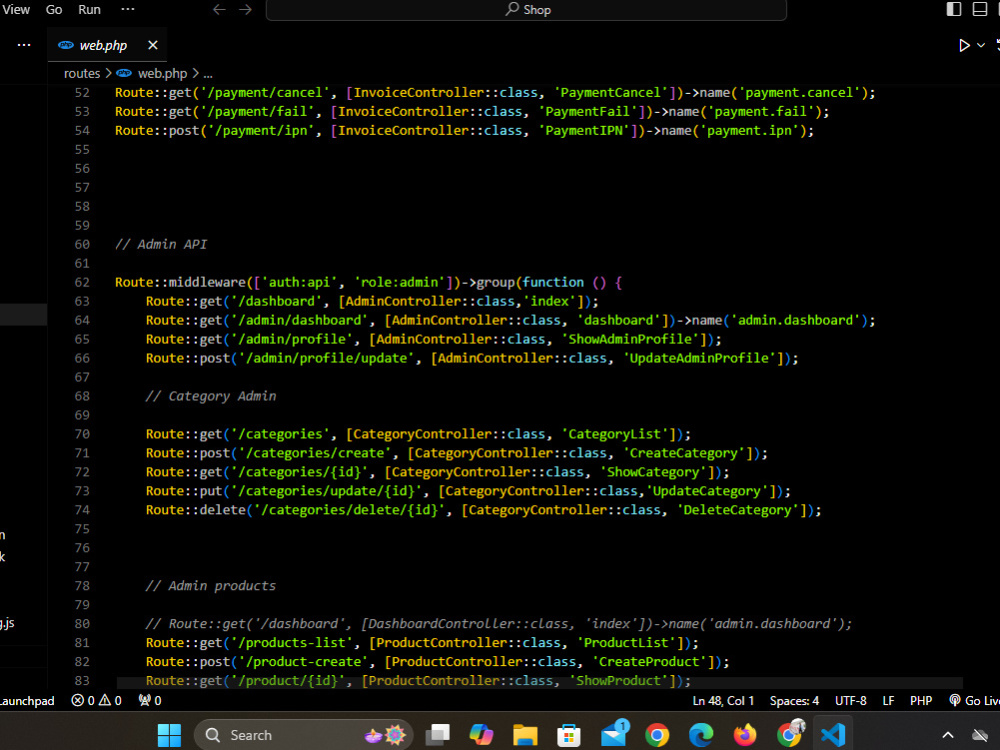This screenshot has height=750, width=1000.
Task: Go forward with the right arrow
Action: point(246,10)
